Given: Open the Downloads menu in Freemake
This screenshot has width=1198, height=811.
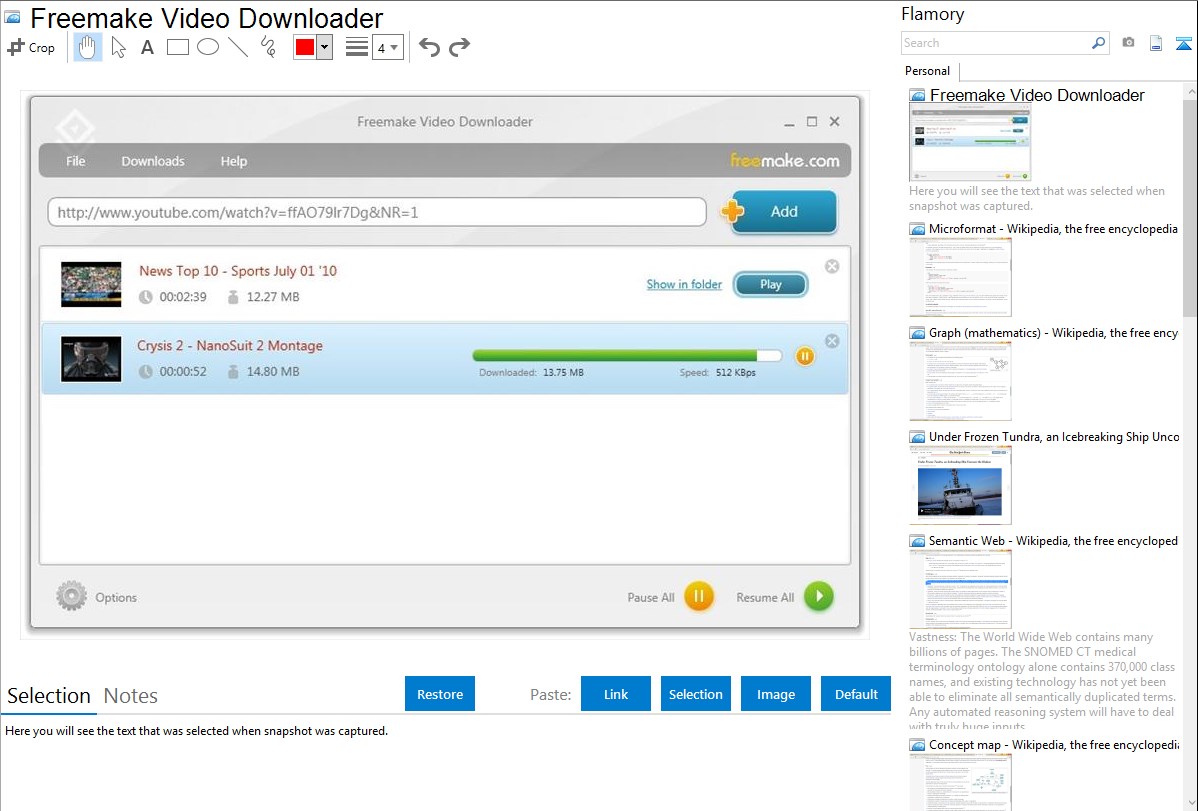Looking at the screenshot, I should [153, 161].
